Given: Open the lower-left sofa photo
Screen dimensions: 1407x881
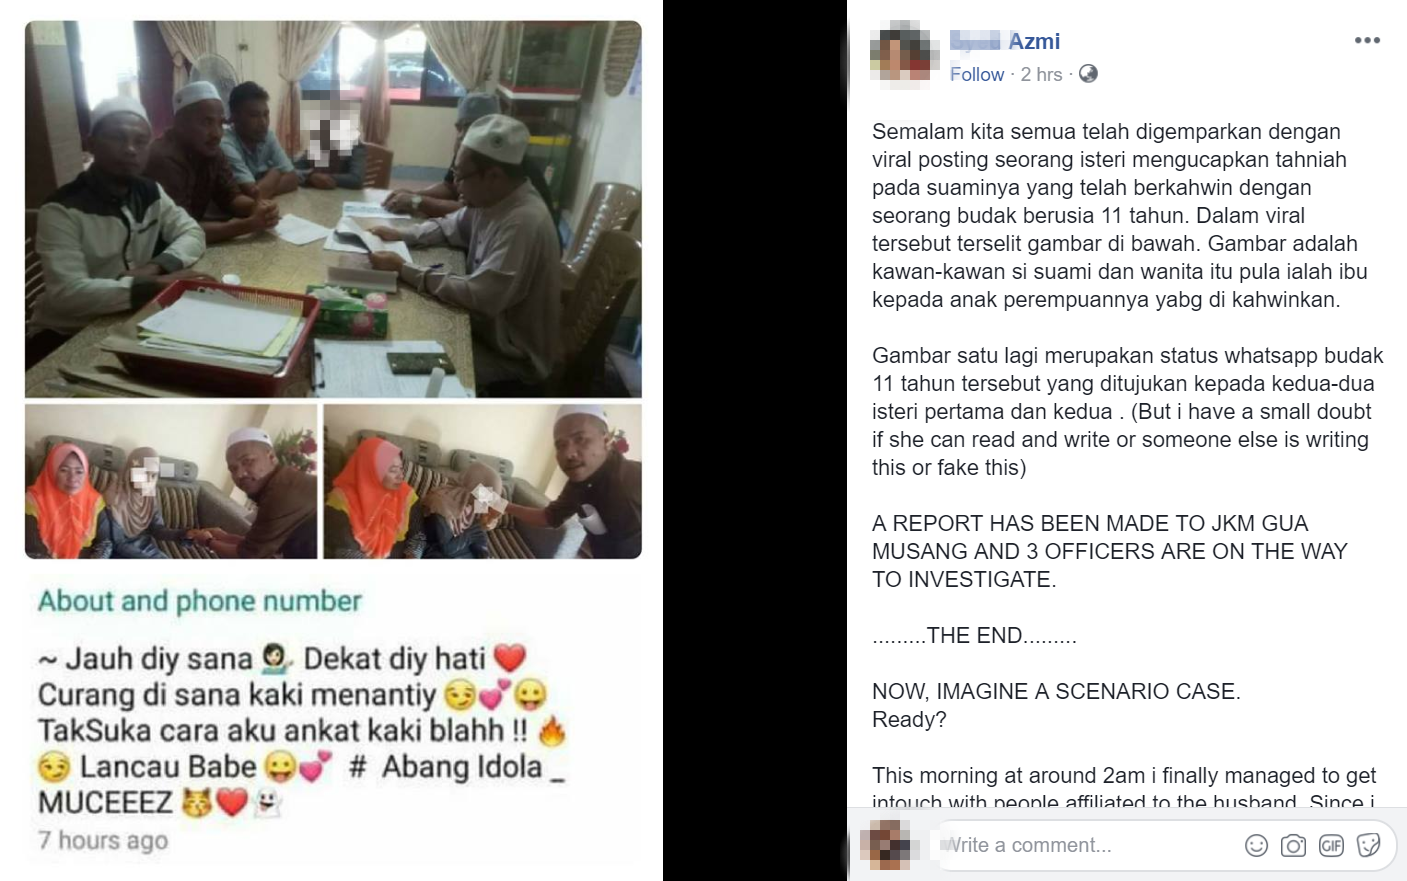Looking at the screenshot, I should point(171,481).
